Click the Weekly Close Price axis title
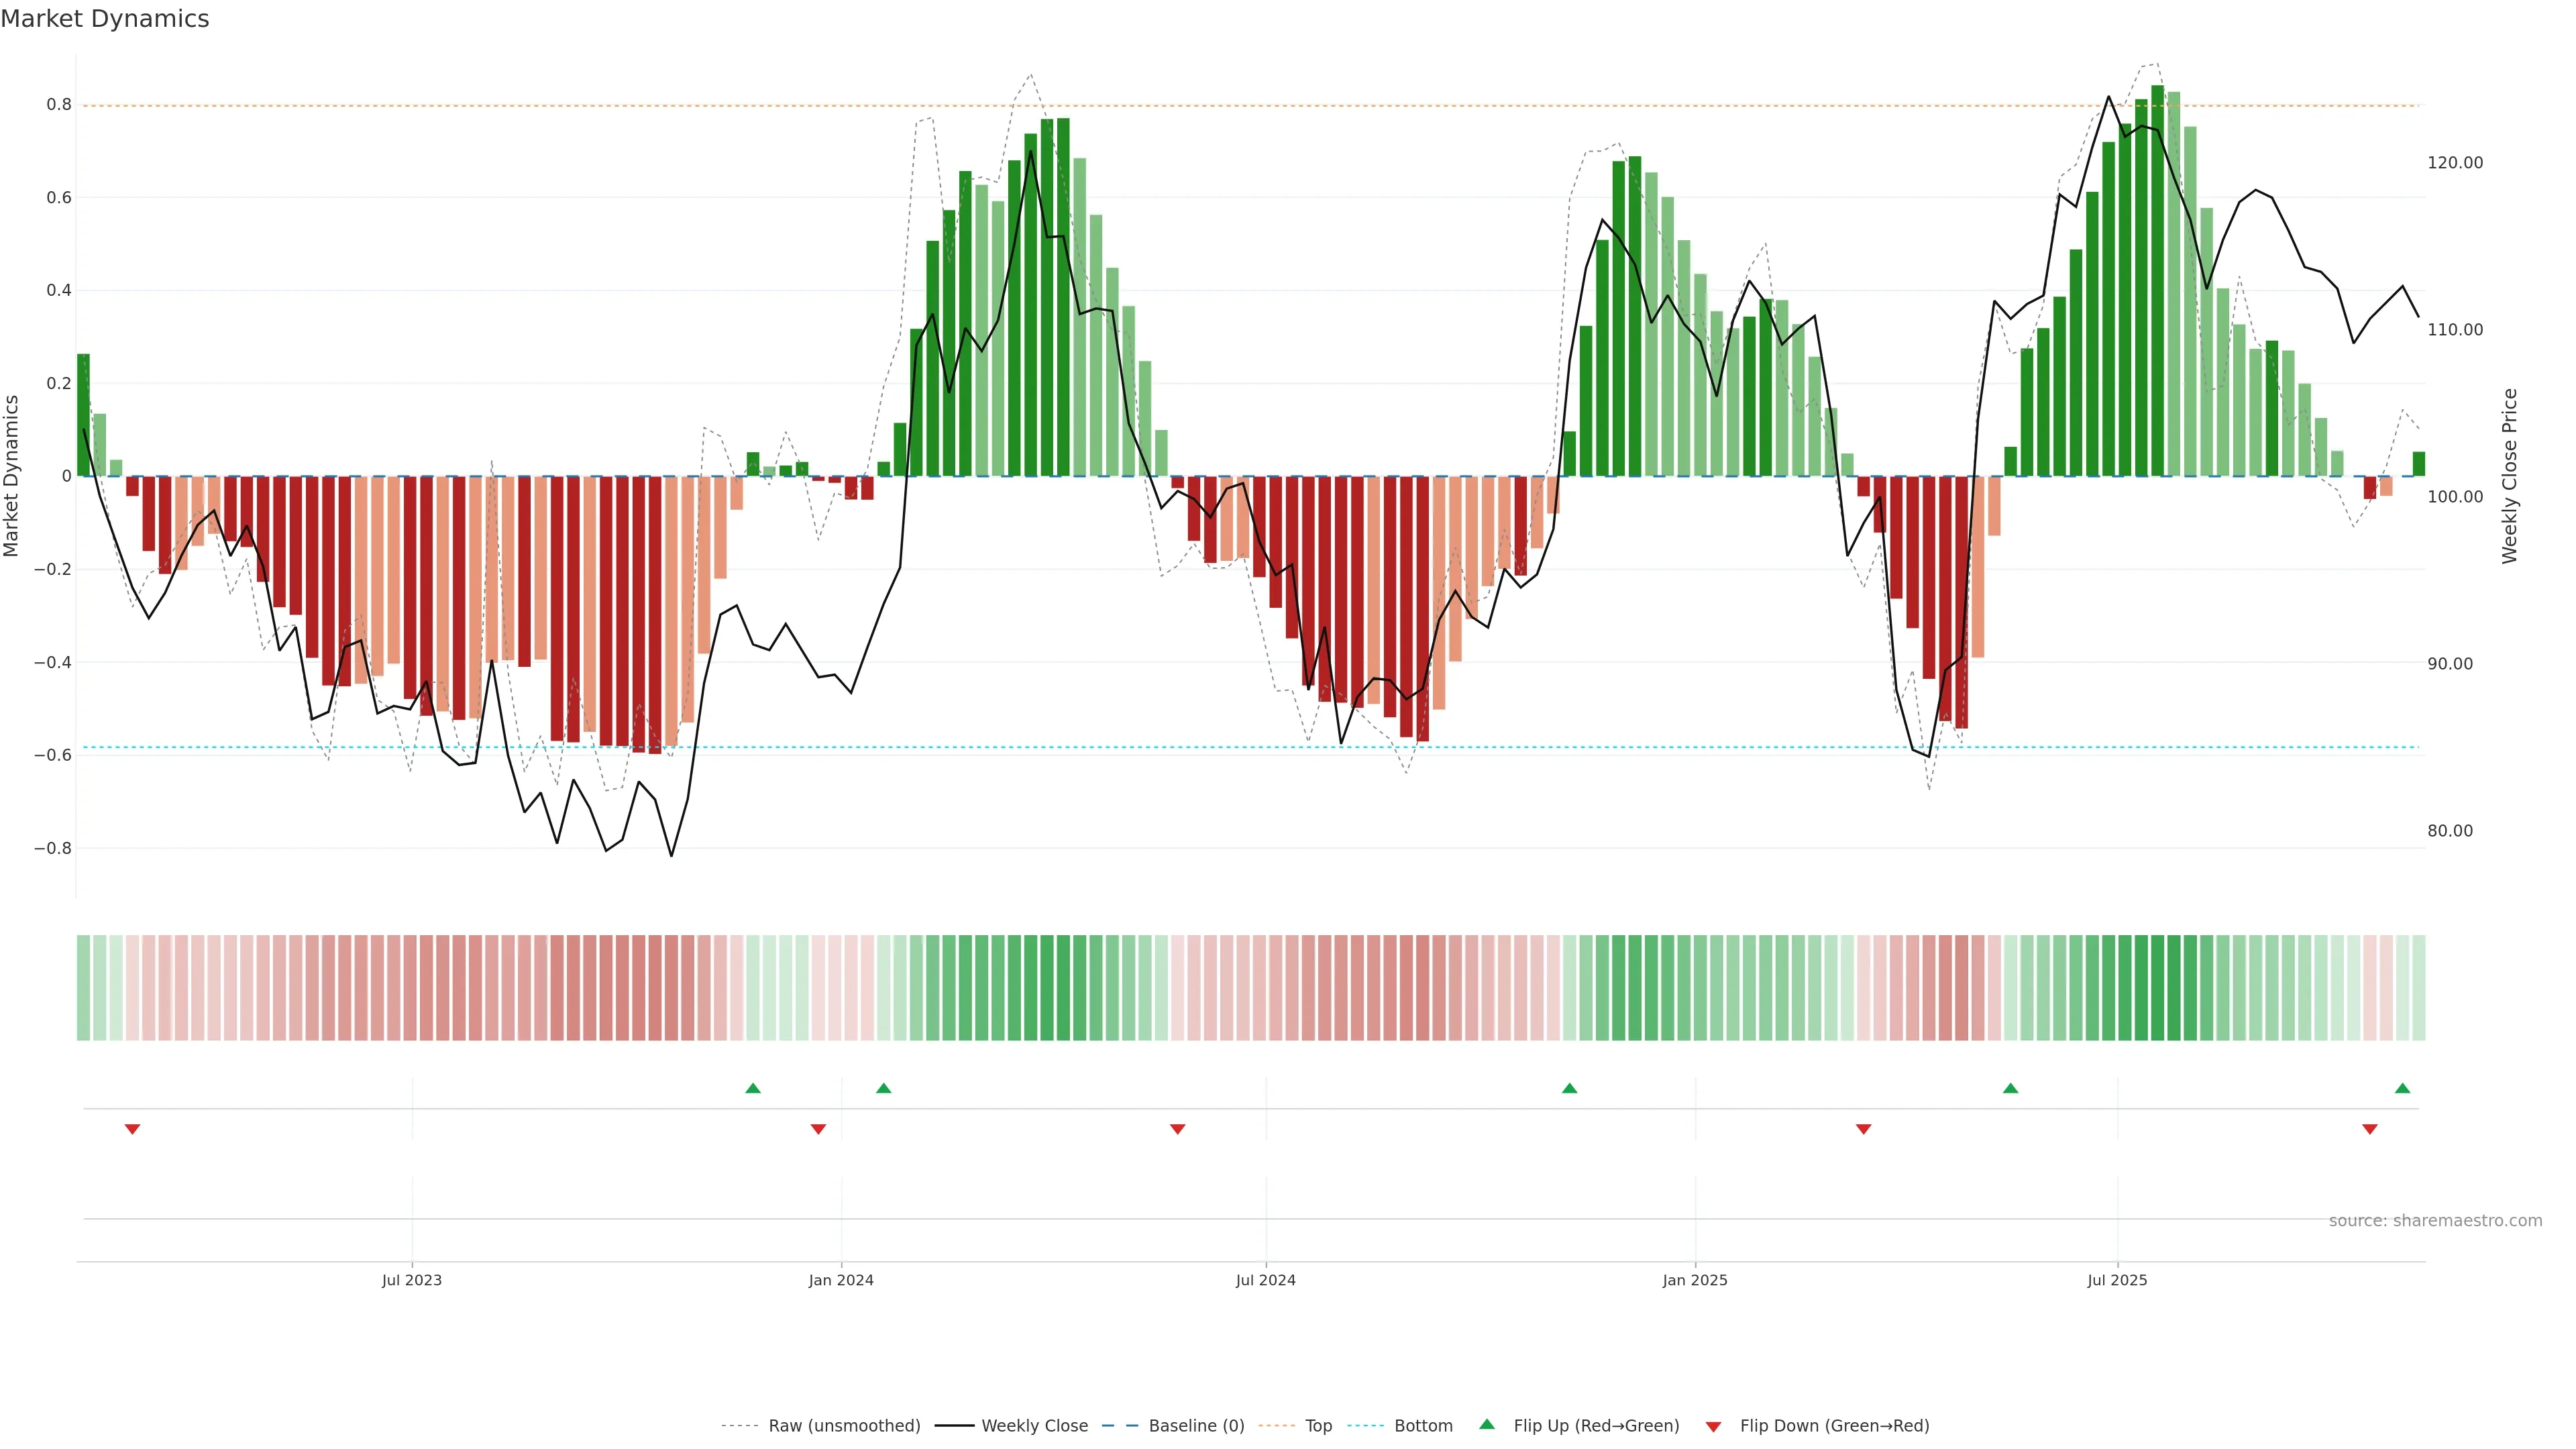This screenshot has height=1449, width=2576. pos(2509,476)
